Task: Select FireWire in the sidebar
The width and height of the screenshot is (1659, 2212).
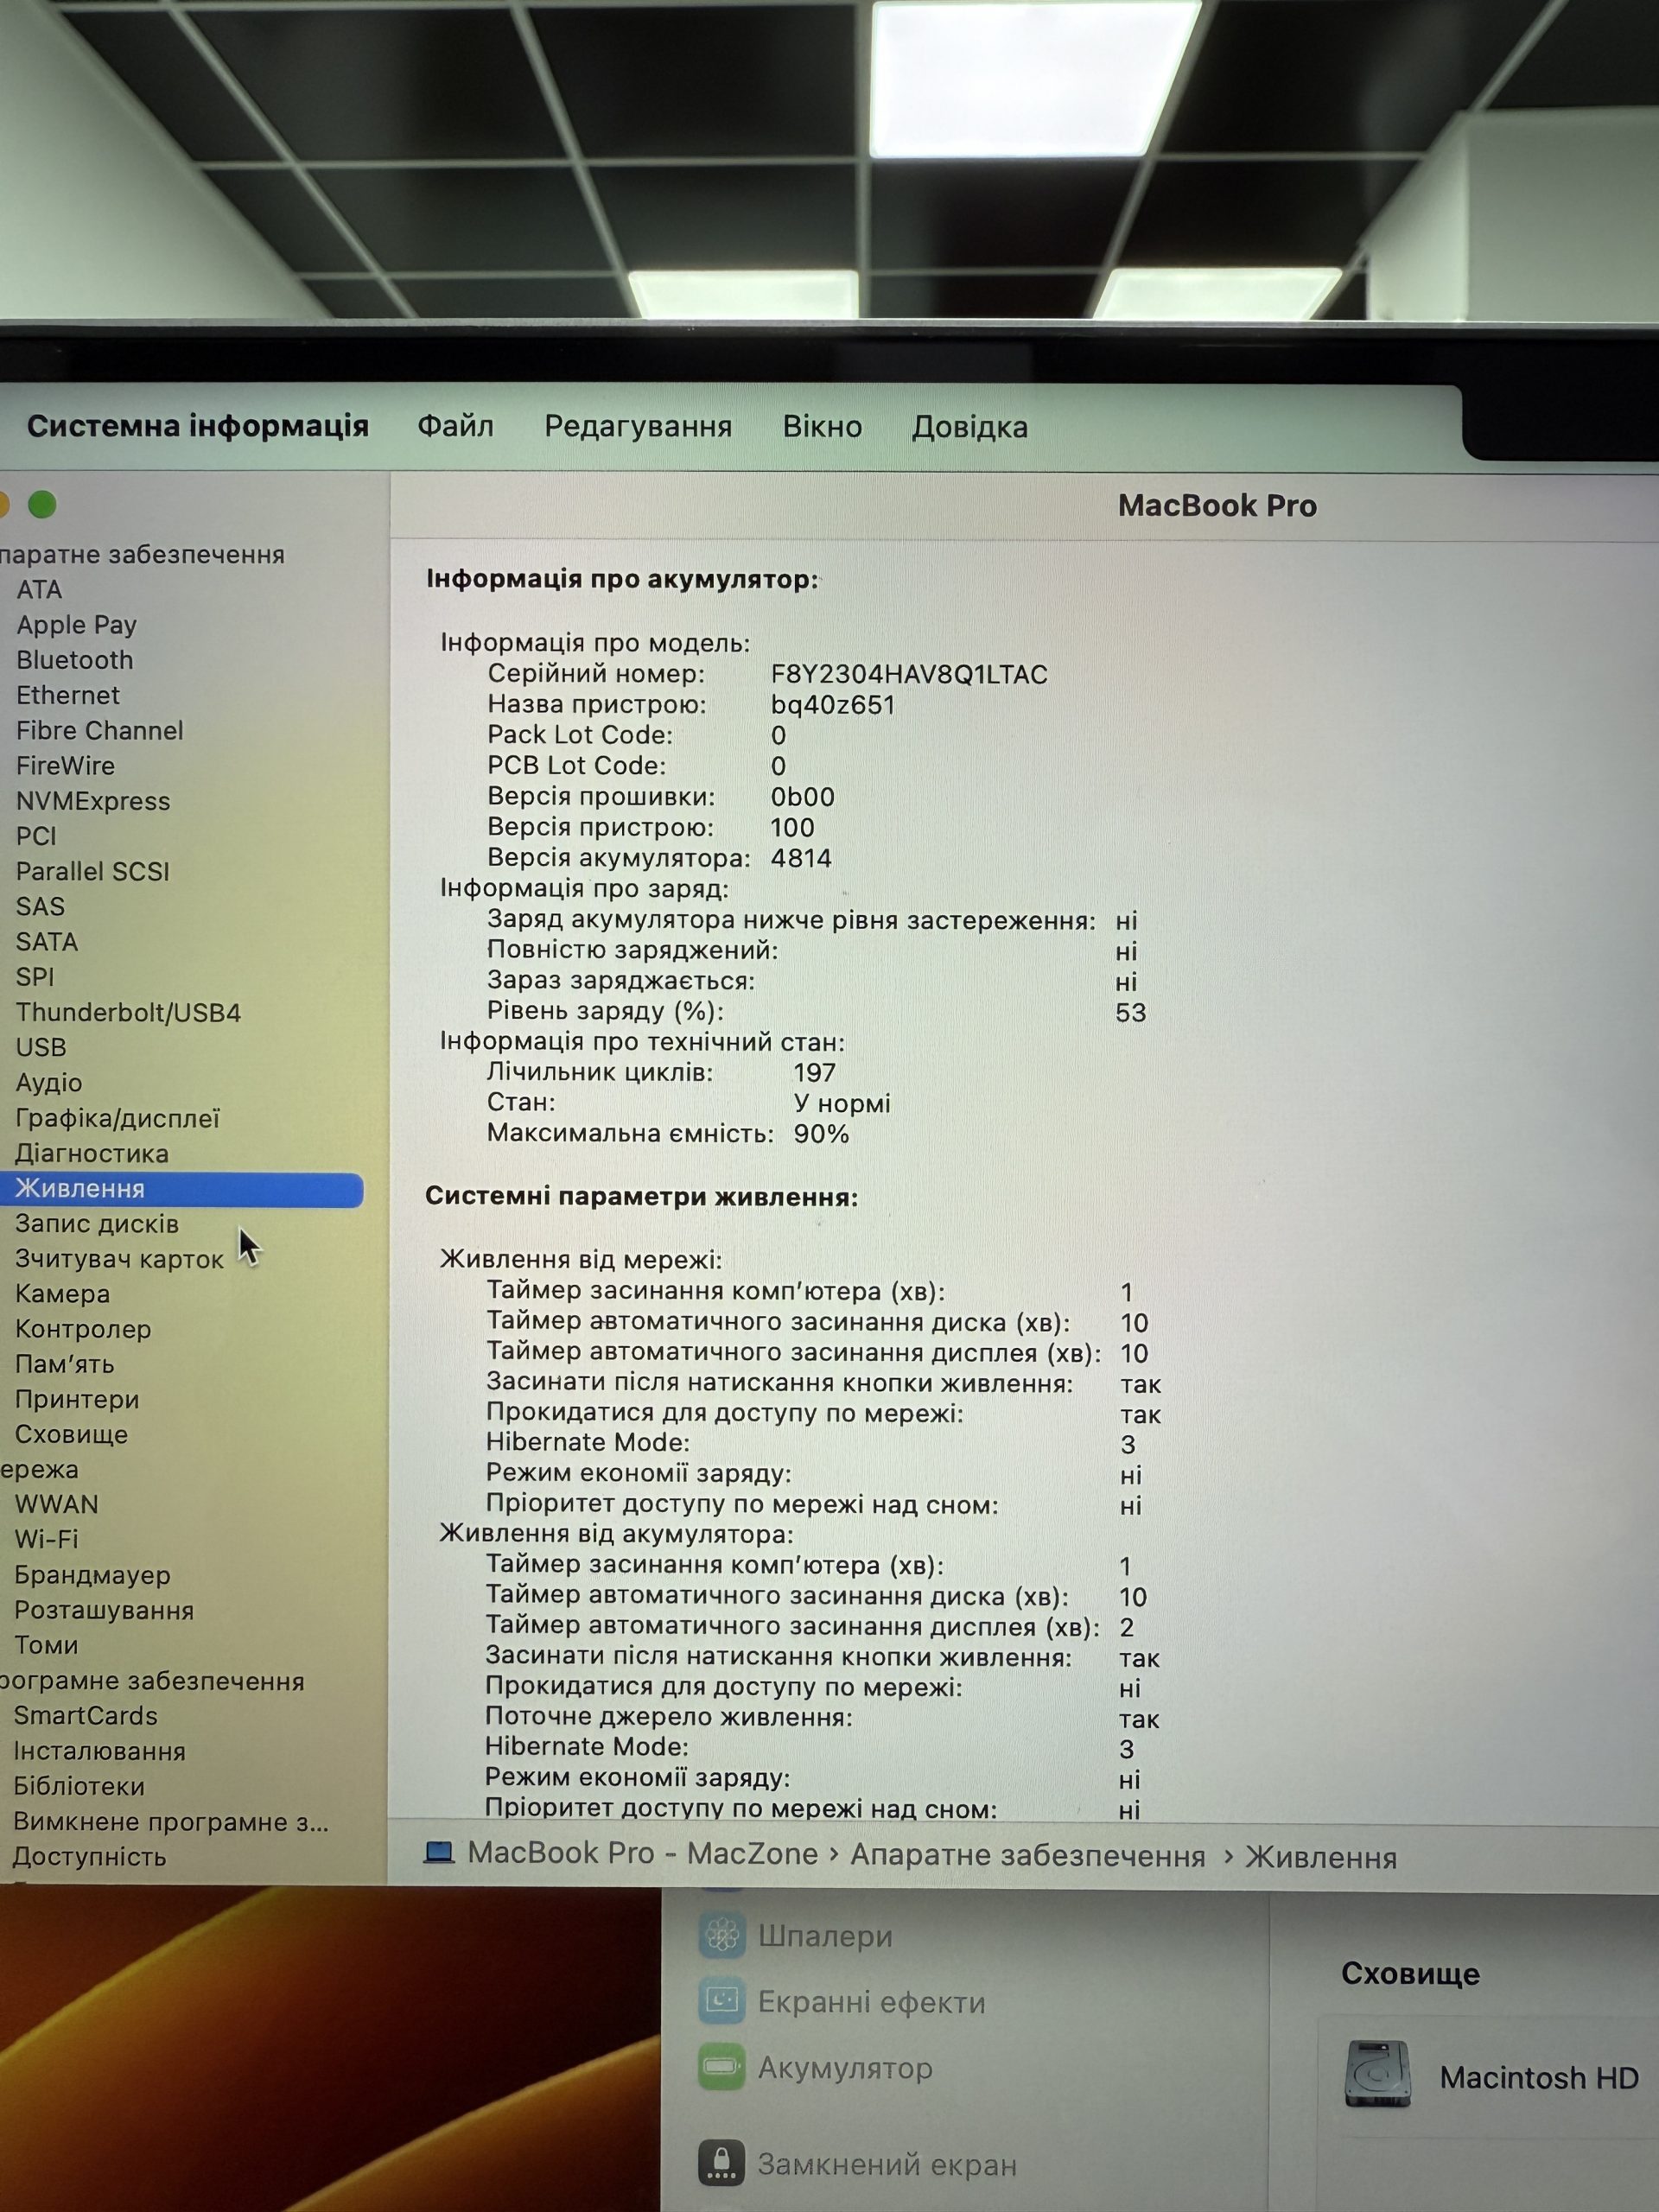Action: coord(65,765)
